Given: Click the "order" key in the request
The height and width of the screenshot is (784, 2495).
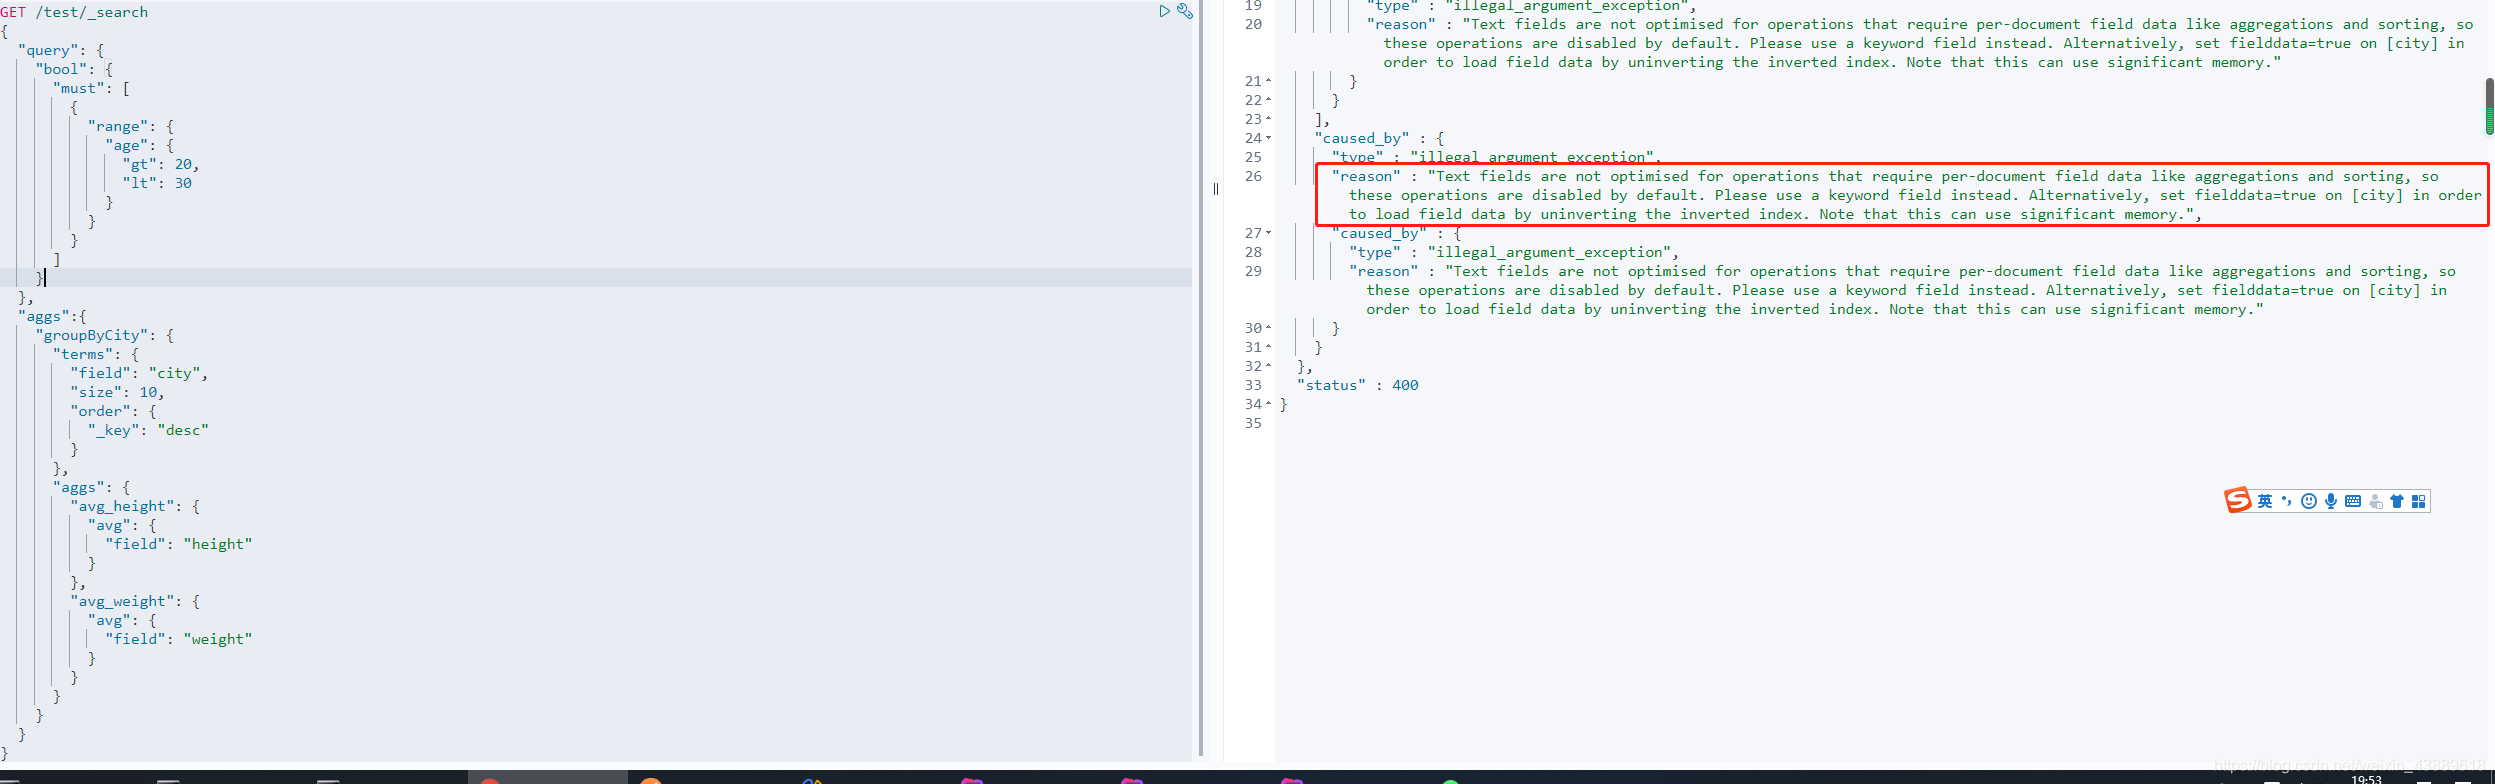Looking at the screenshot, I should (100, 411).
